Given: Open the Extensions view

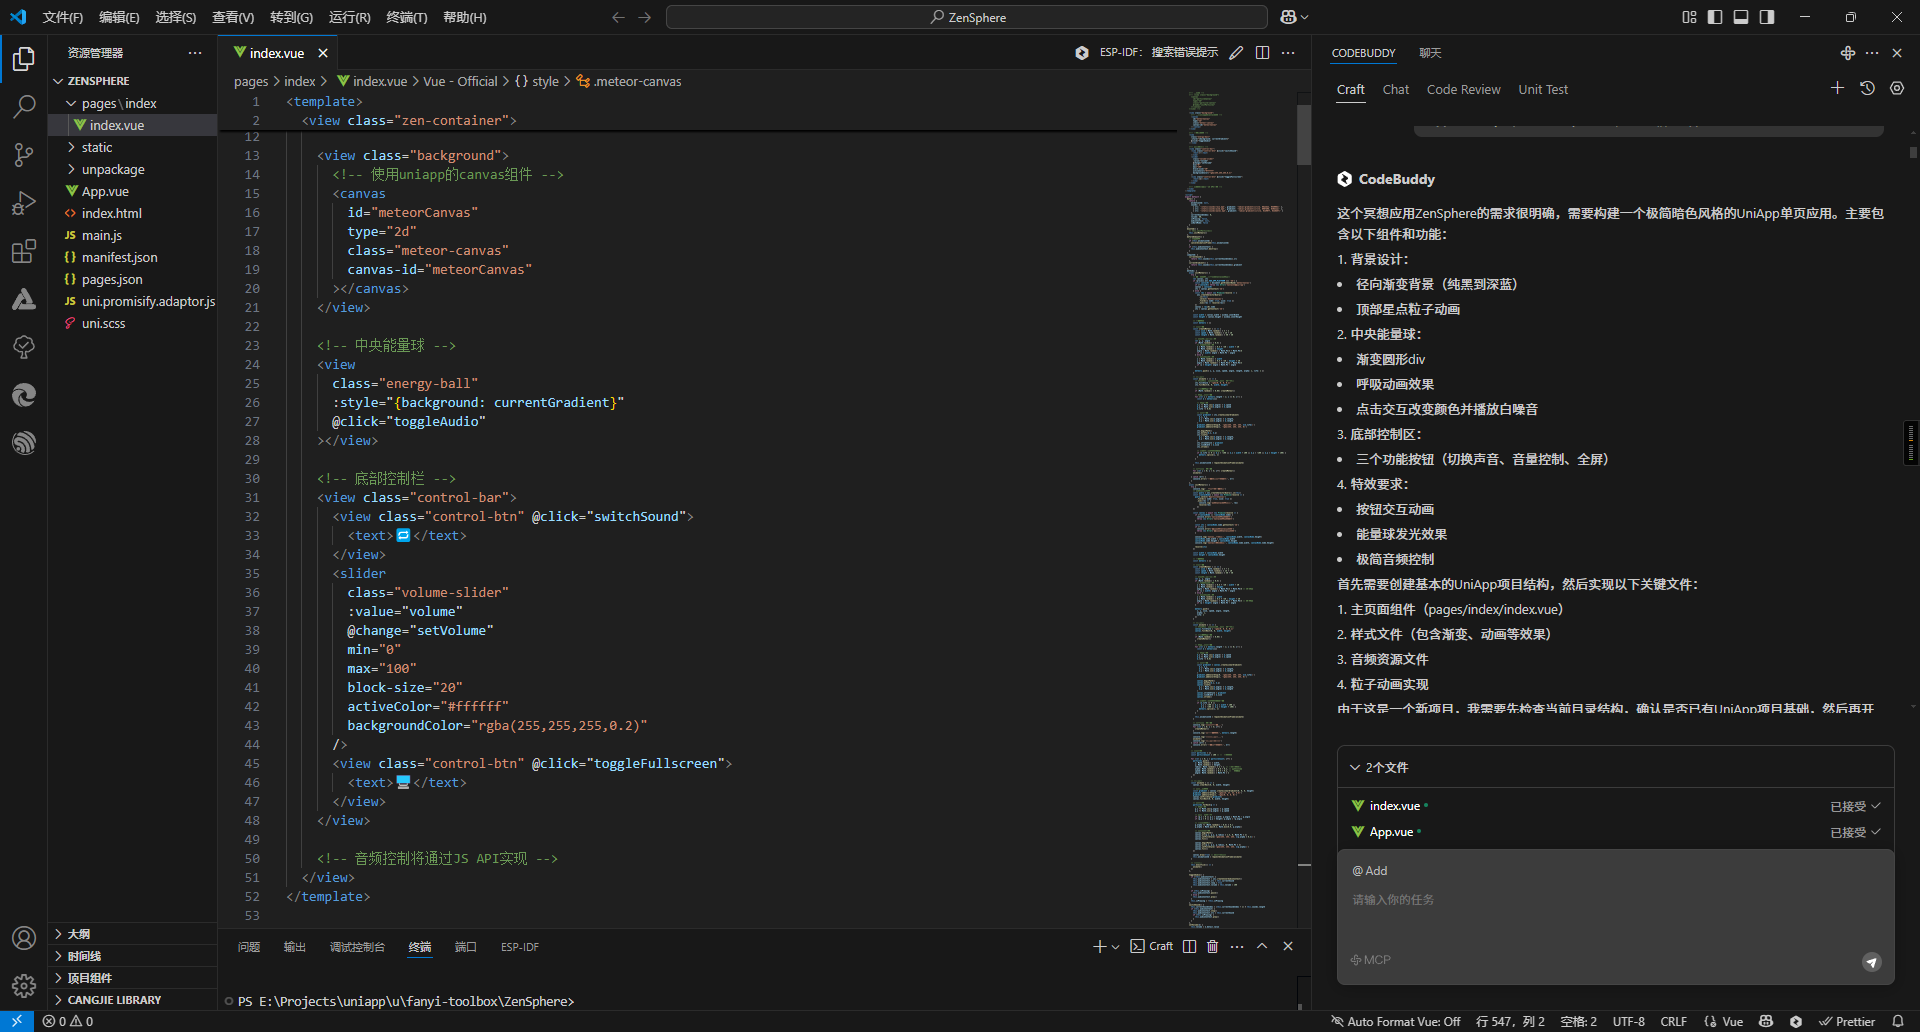Looking at the screenshot, I should tap(24, 251).
